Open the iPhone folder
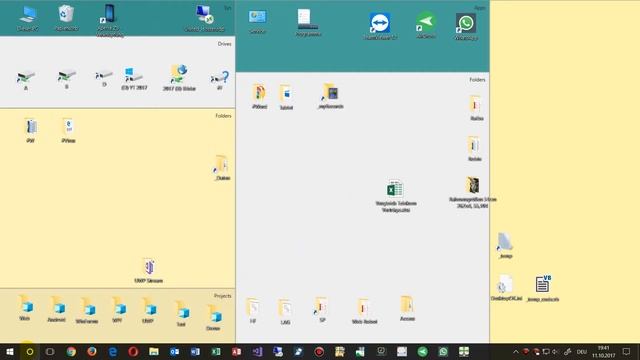 pos(68,130)
